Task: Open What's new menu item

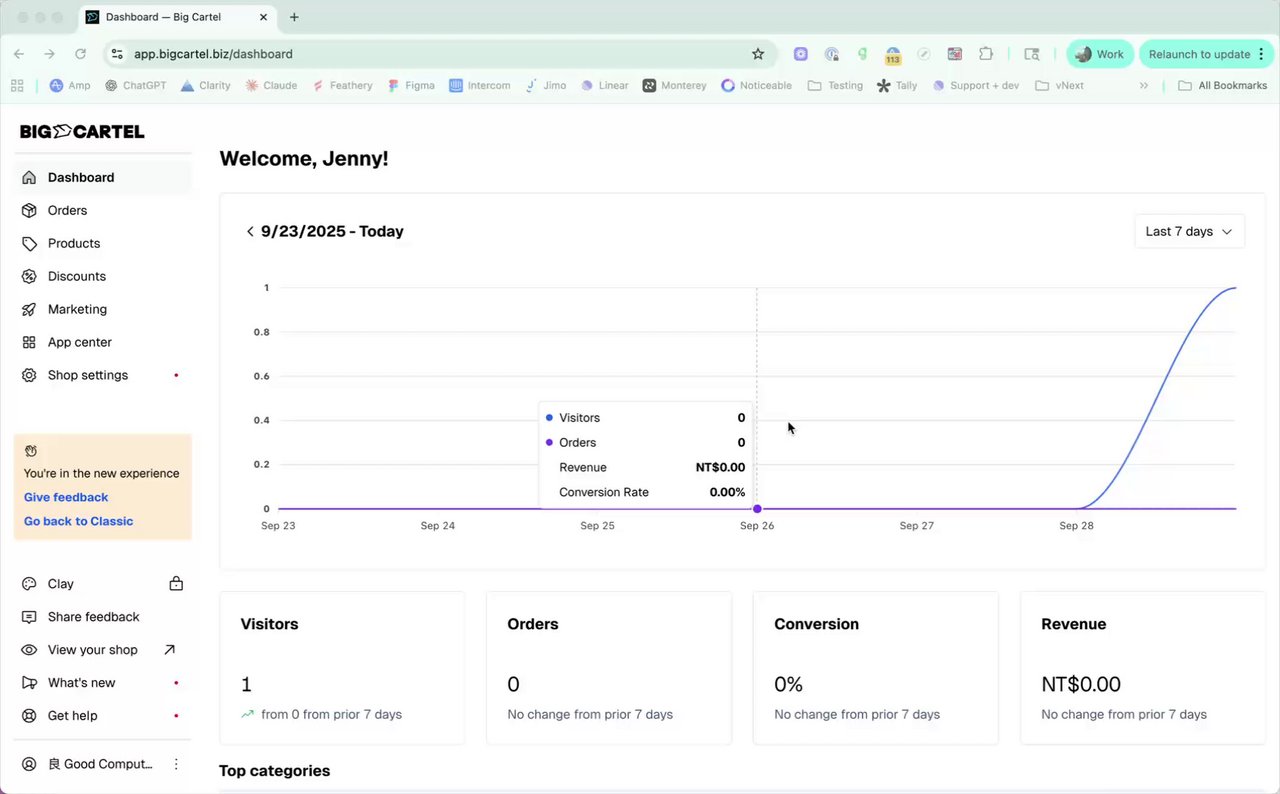Action: point(82,683)
